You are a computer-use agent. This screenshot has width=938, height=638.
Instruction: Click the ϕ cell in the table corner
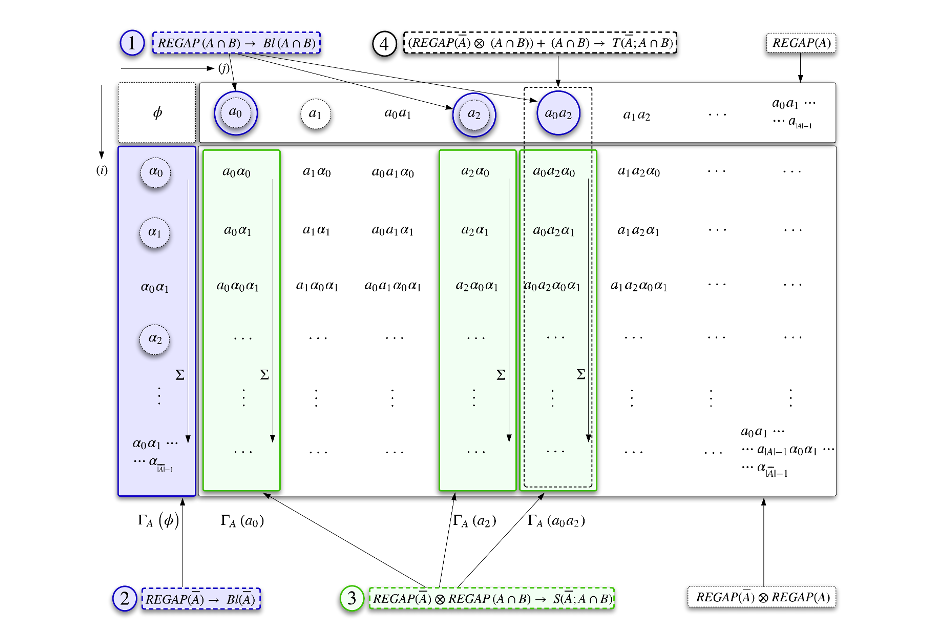click(x=157, y=112)
